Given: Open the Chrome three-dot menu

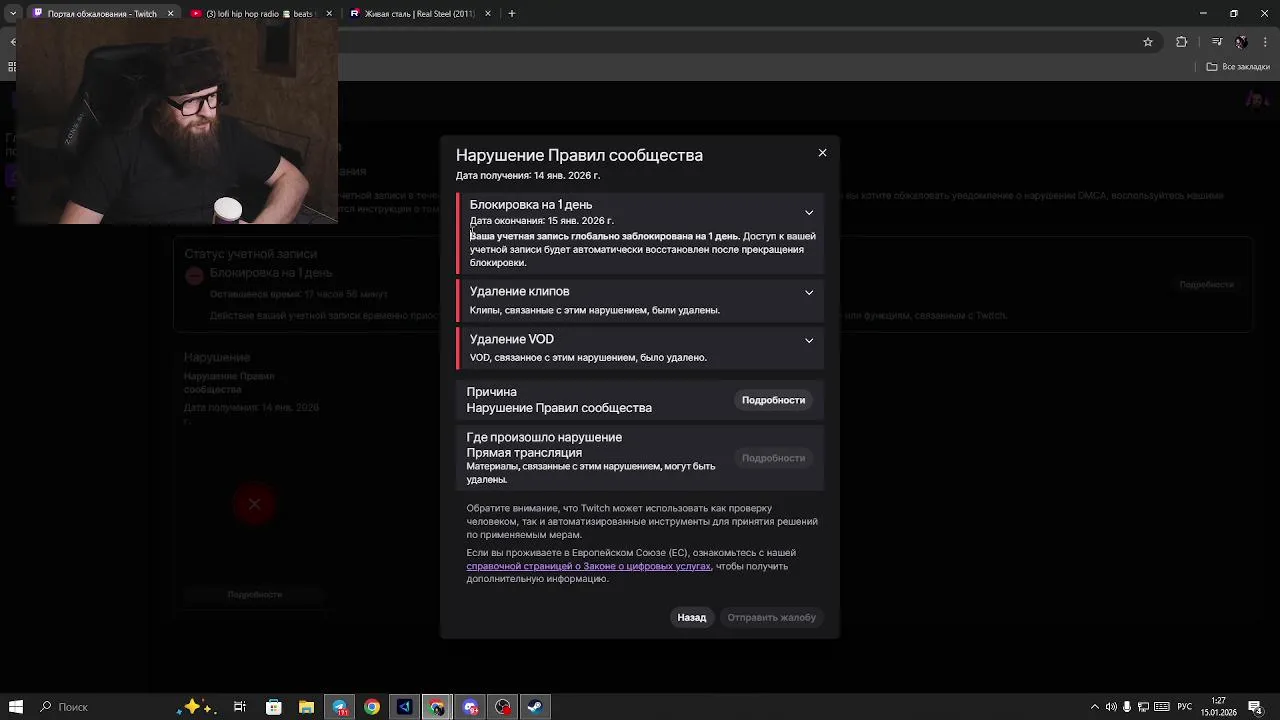Looking at the screenshot, I should 1265,42.
